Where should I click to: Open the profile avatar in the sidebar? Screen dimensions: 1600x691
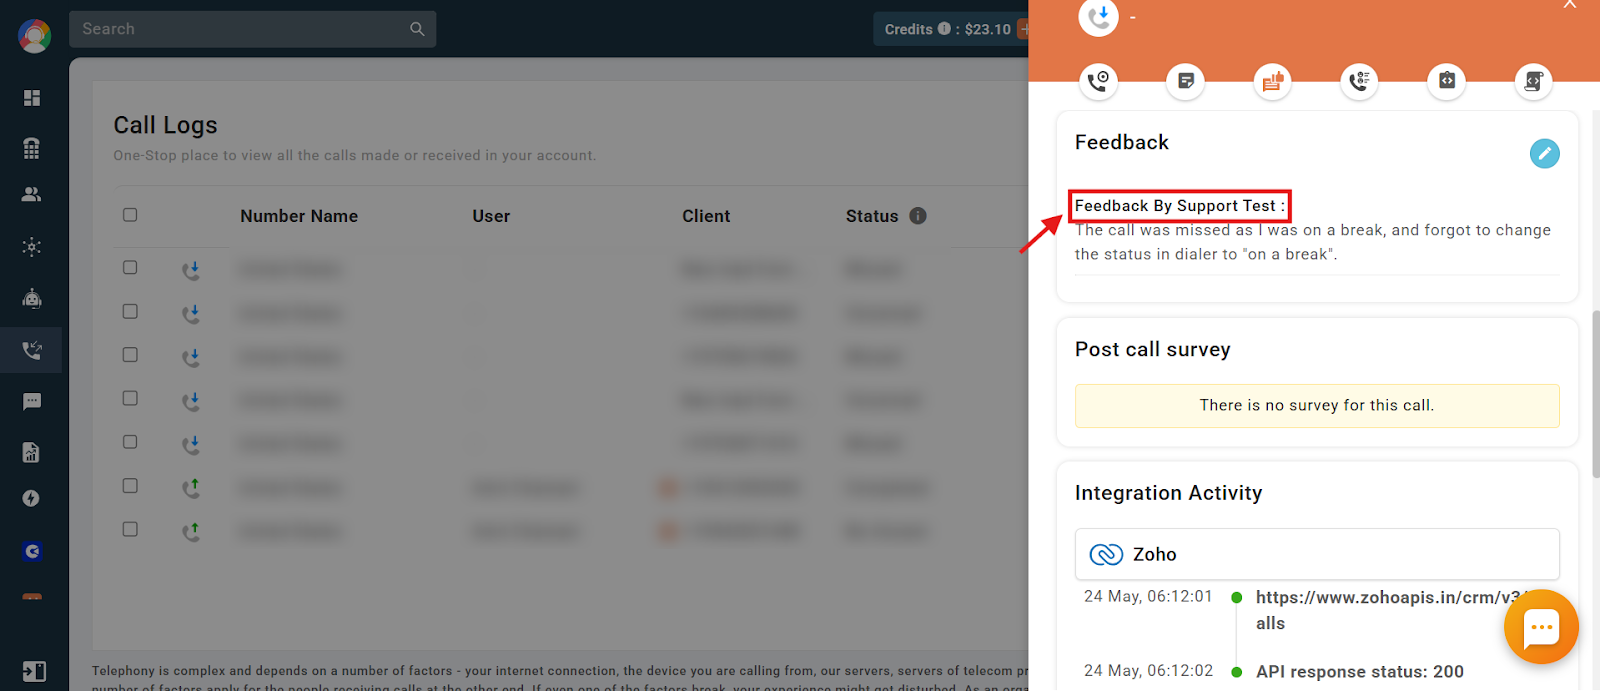coord(34,36)
